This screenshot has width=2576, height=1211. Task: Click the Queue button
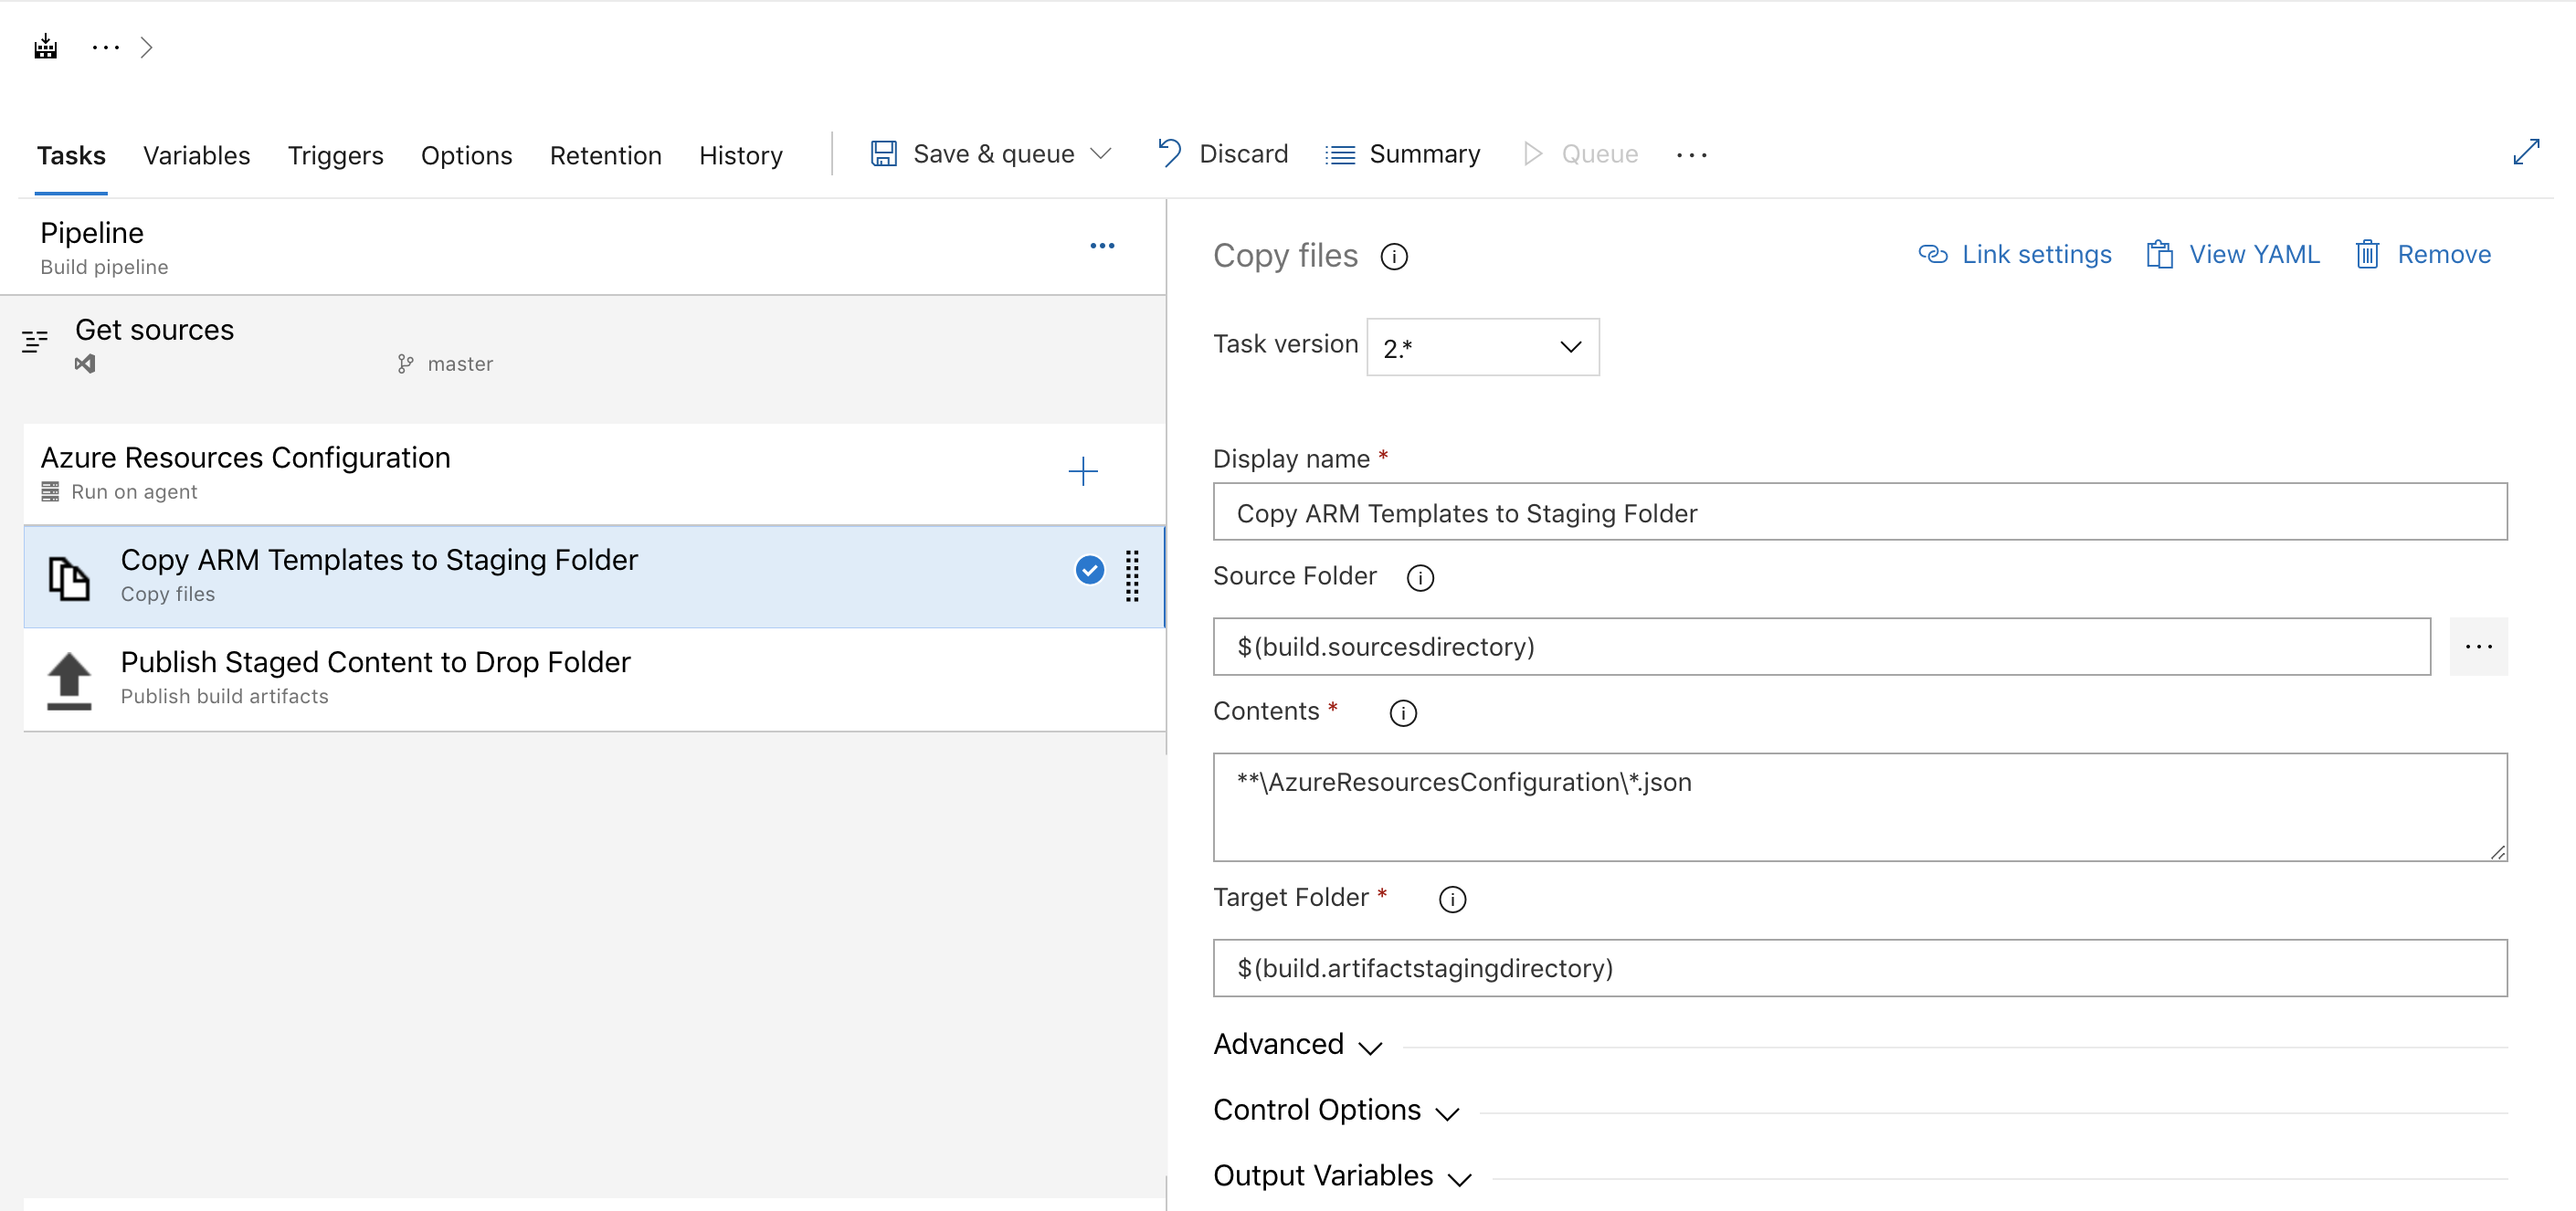(x=1580, y=154)
